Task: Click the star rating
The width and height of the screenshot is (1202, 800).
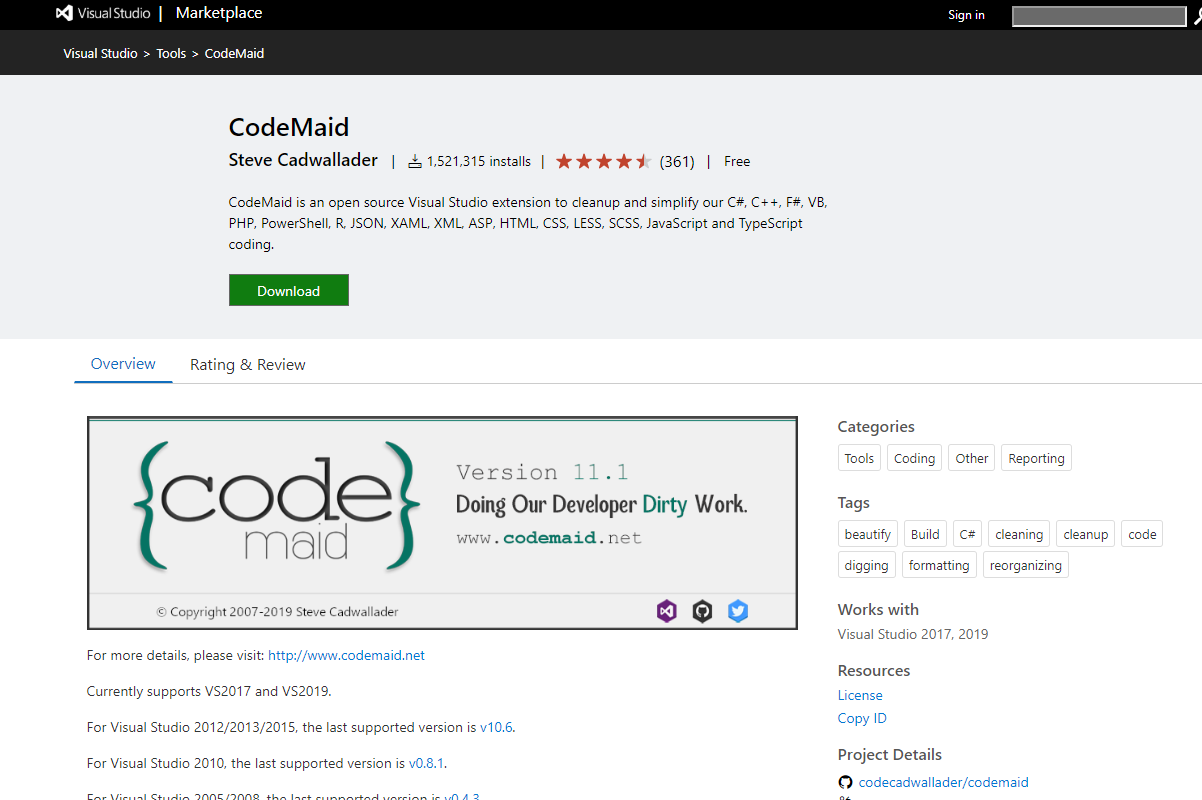Action: click(x=603, y=161)
